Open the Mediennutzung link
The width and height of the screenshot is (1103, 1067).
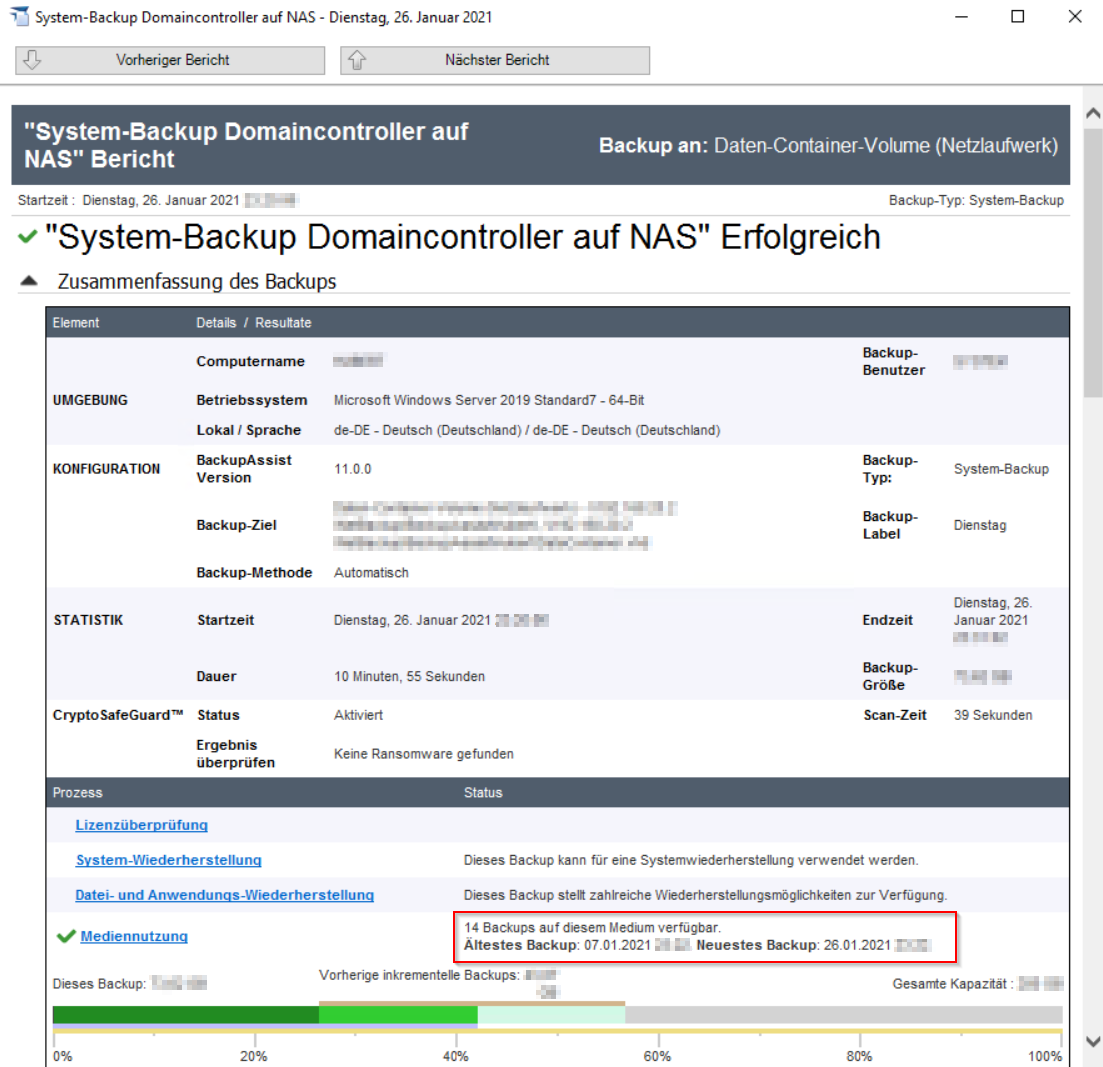134,936
